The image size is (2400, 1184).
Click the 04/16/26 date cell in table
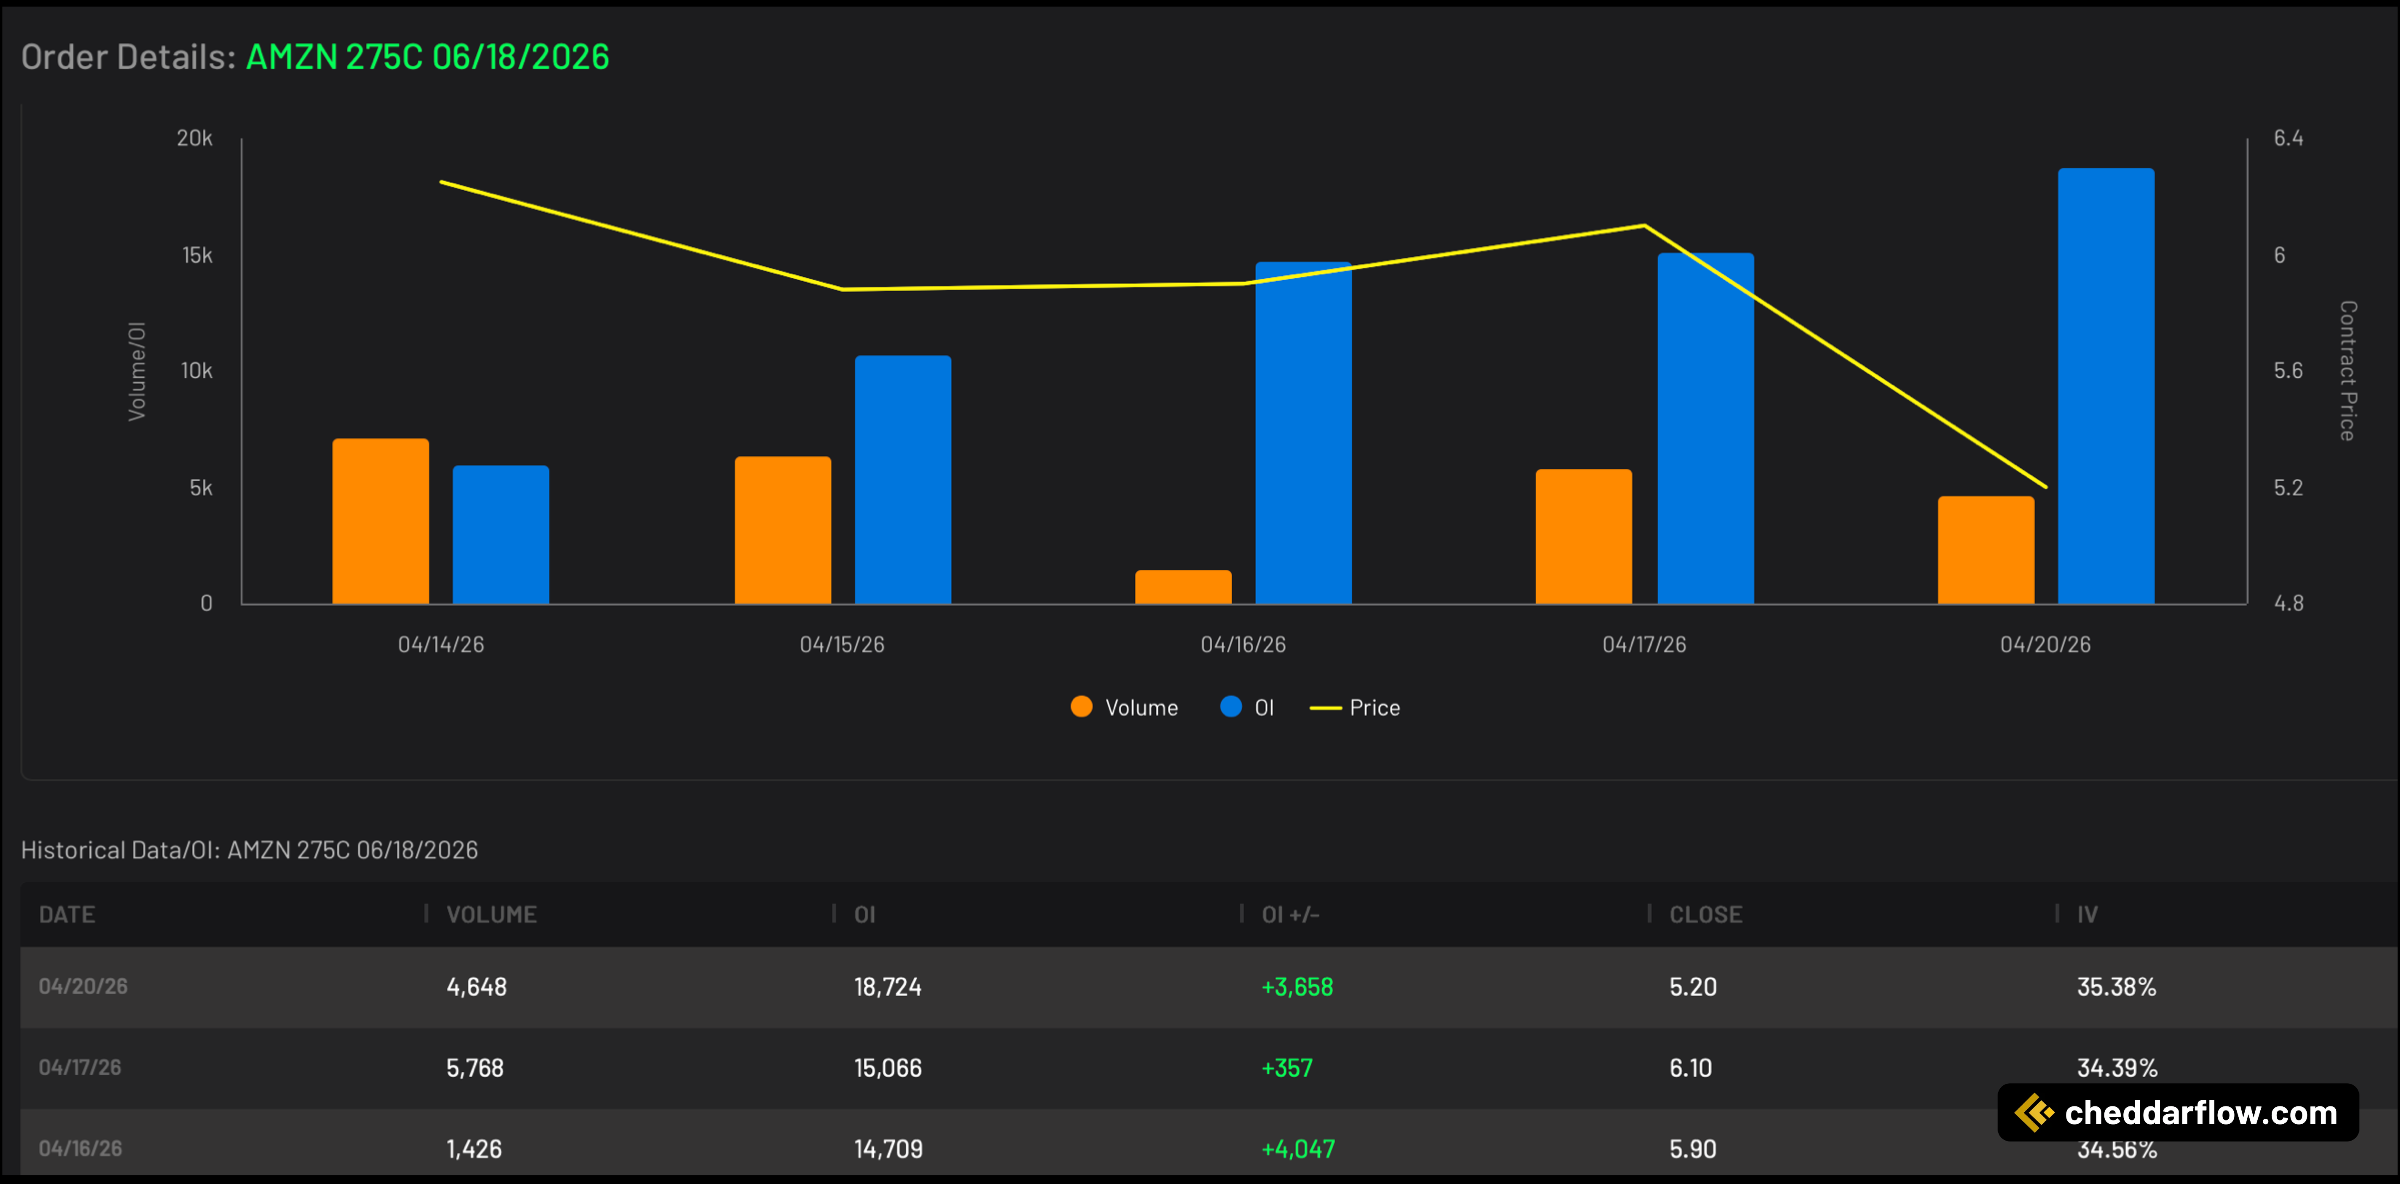[x=80, y=1148]
